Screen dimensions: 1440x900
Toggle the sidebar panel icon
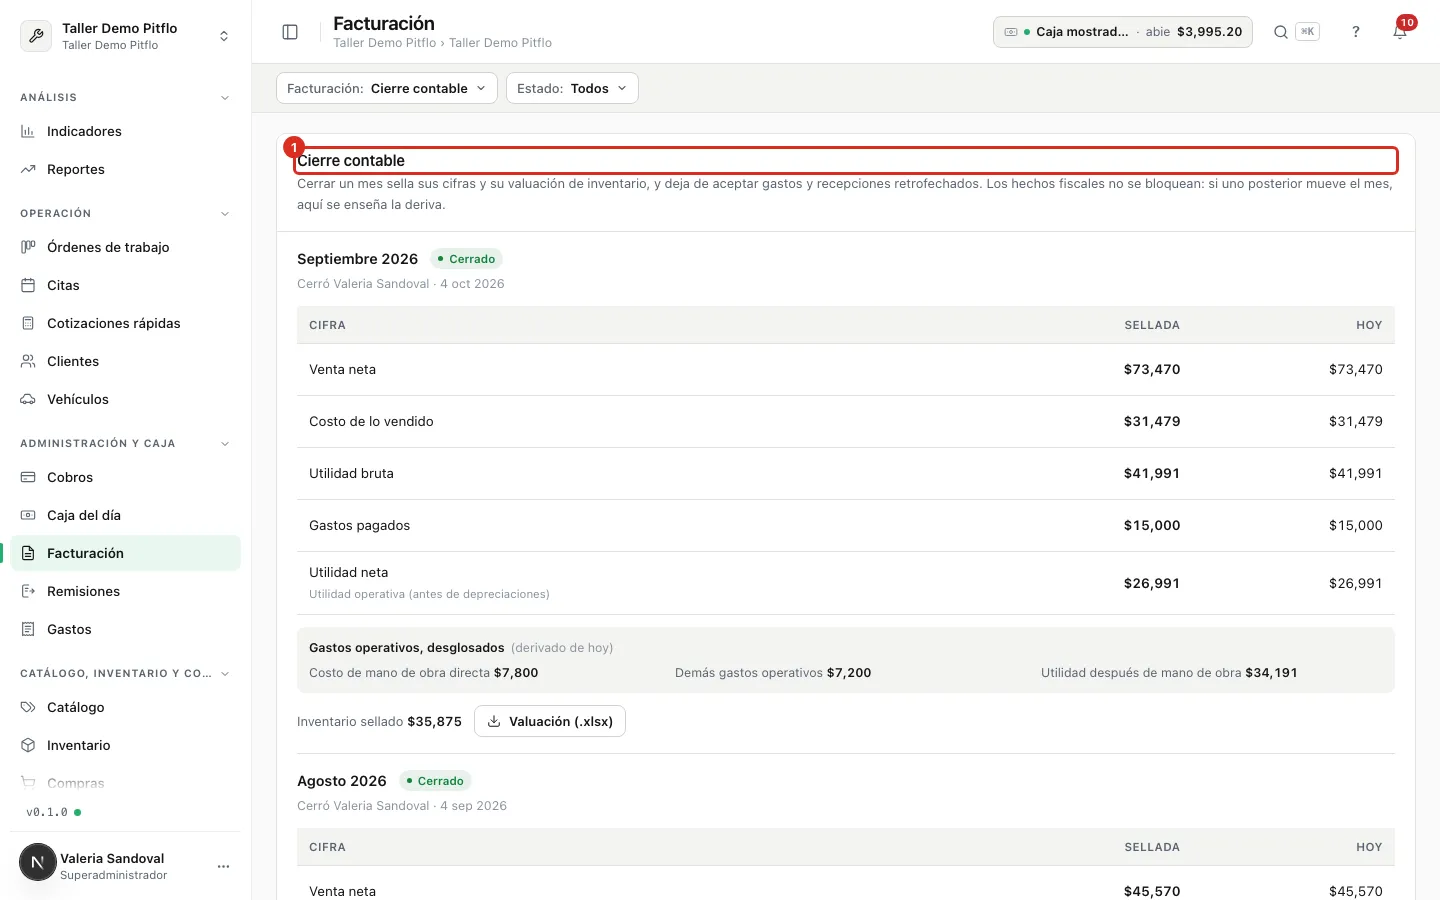pos(290,32)
